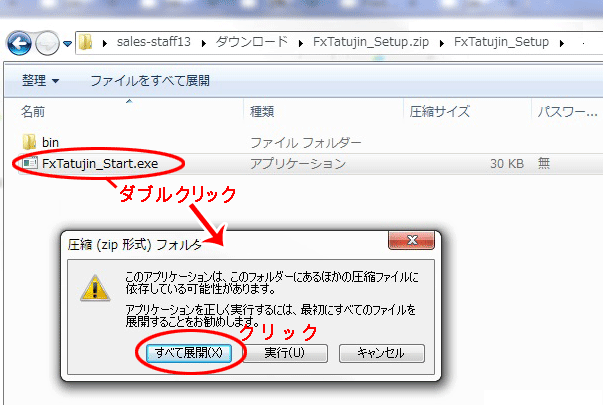603x405 pixels.
Task: Sort by the パスワー... column header
Action: click(567, 112)
